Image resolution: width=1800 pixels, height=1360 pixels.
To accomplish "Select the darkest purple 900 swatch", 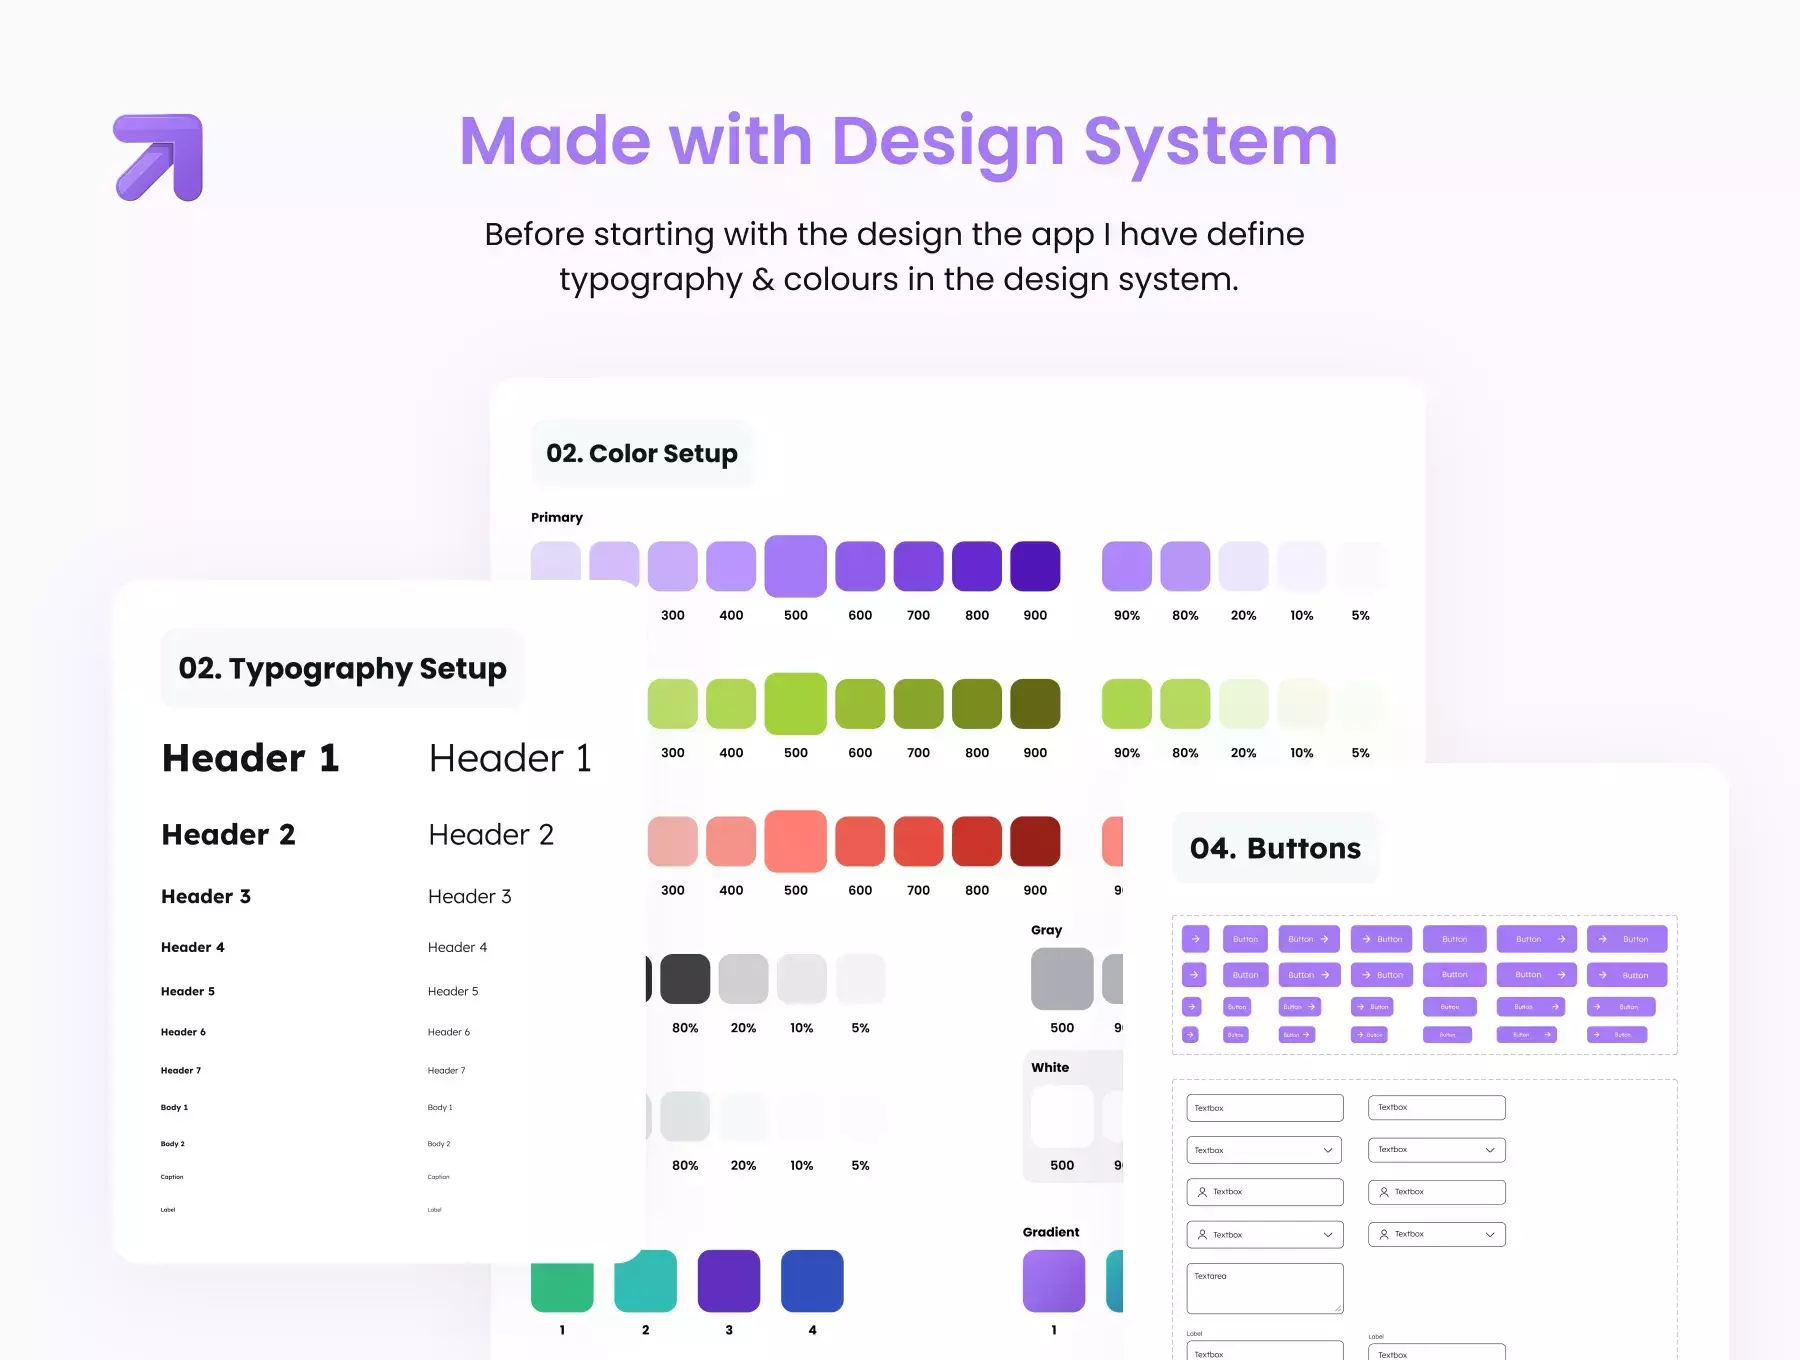I will coord(1035,566).
